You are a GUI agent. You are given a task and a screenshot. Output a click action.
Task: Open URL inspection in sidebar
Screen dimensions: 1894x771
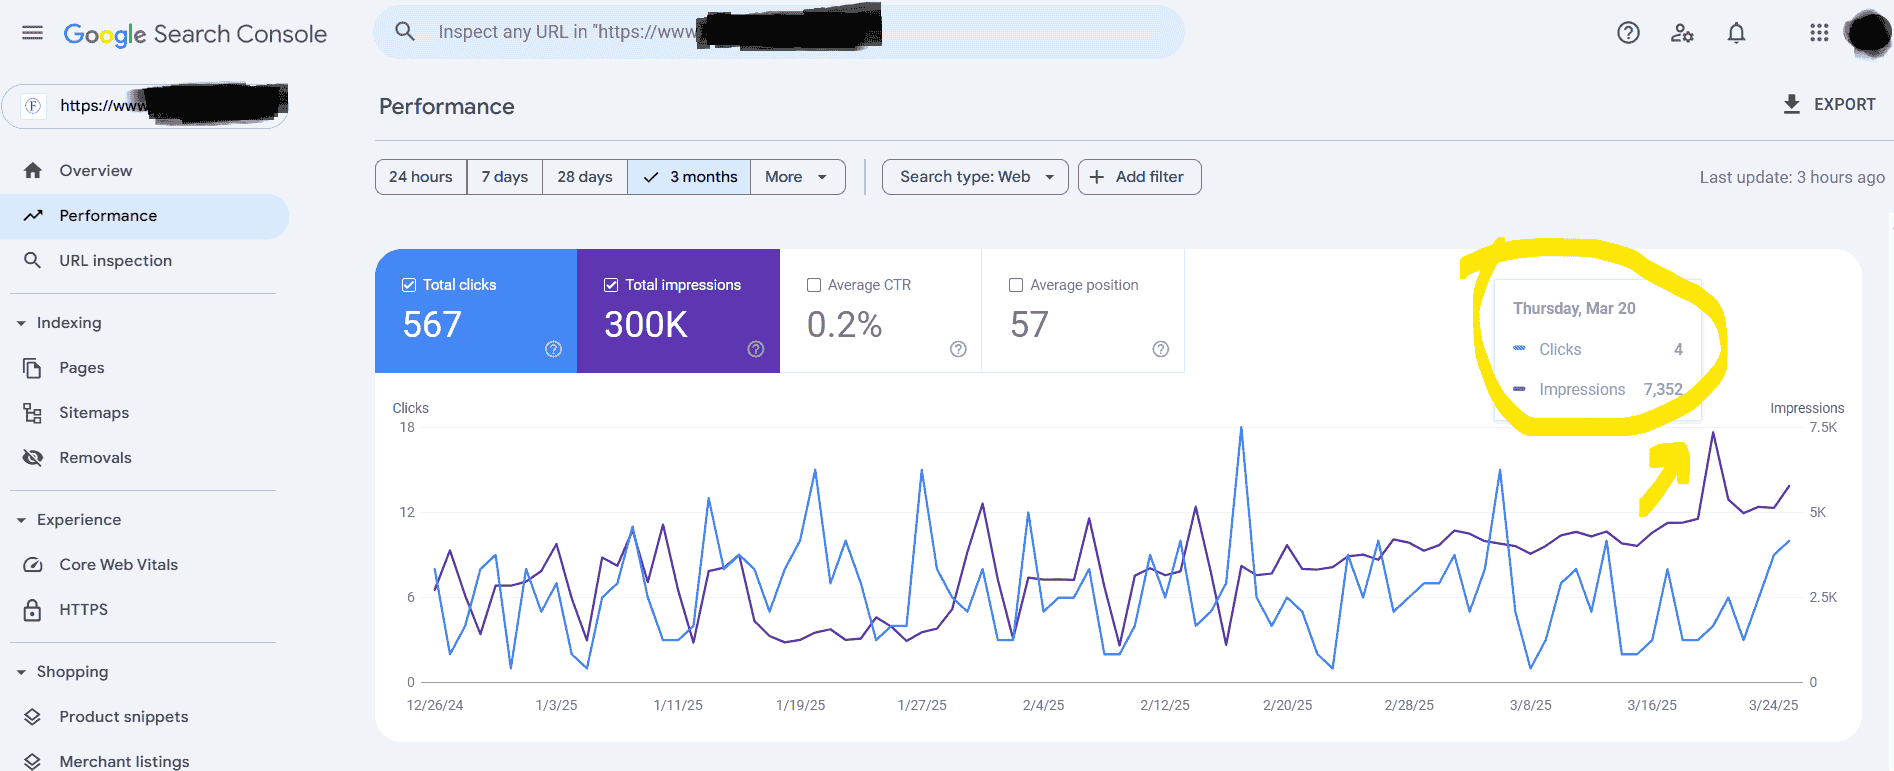pyautogui.click(x=144, y=260)
